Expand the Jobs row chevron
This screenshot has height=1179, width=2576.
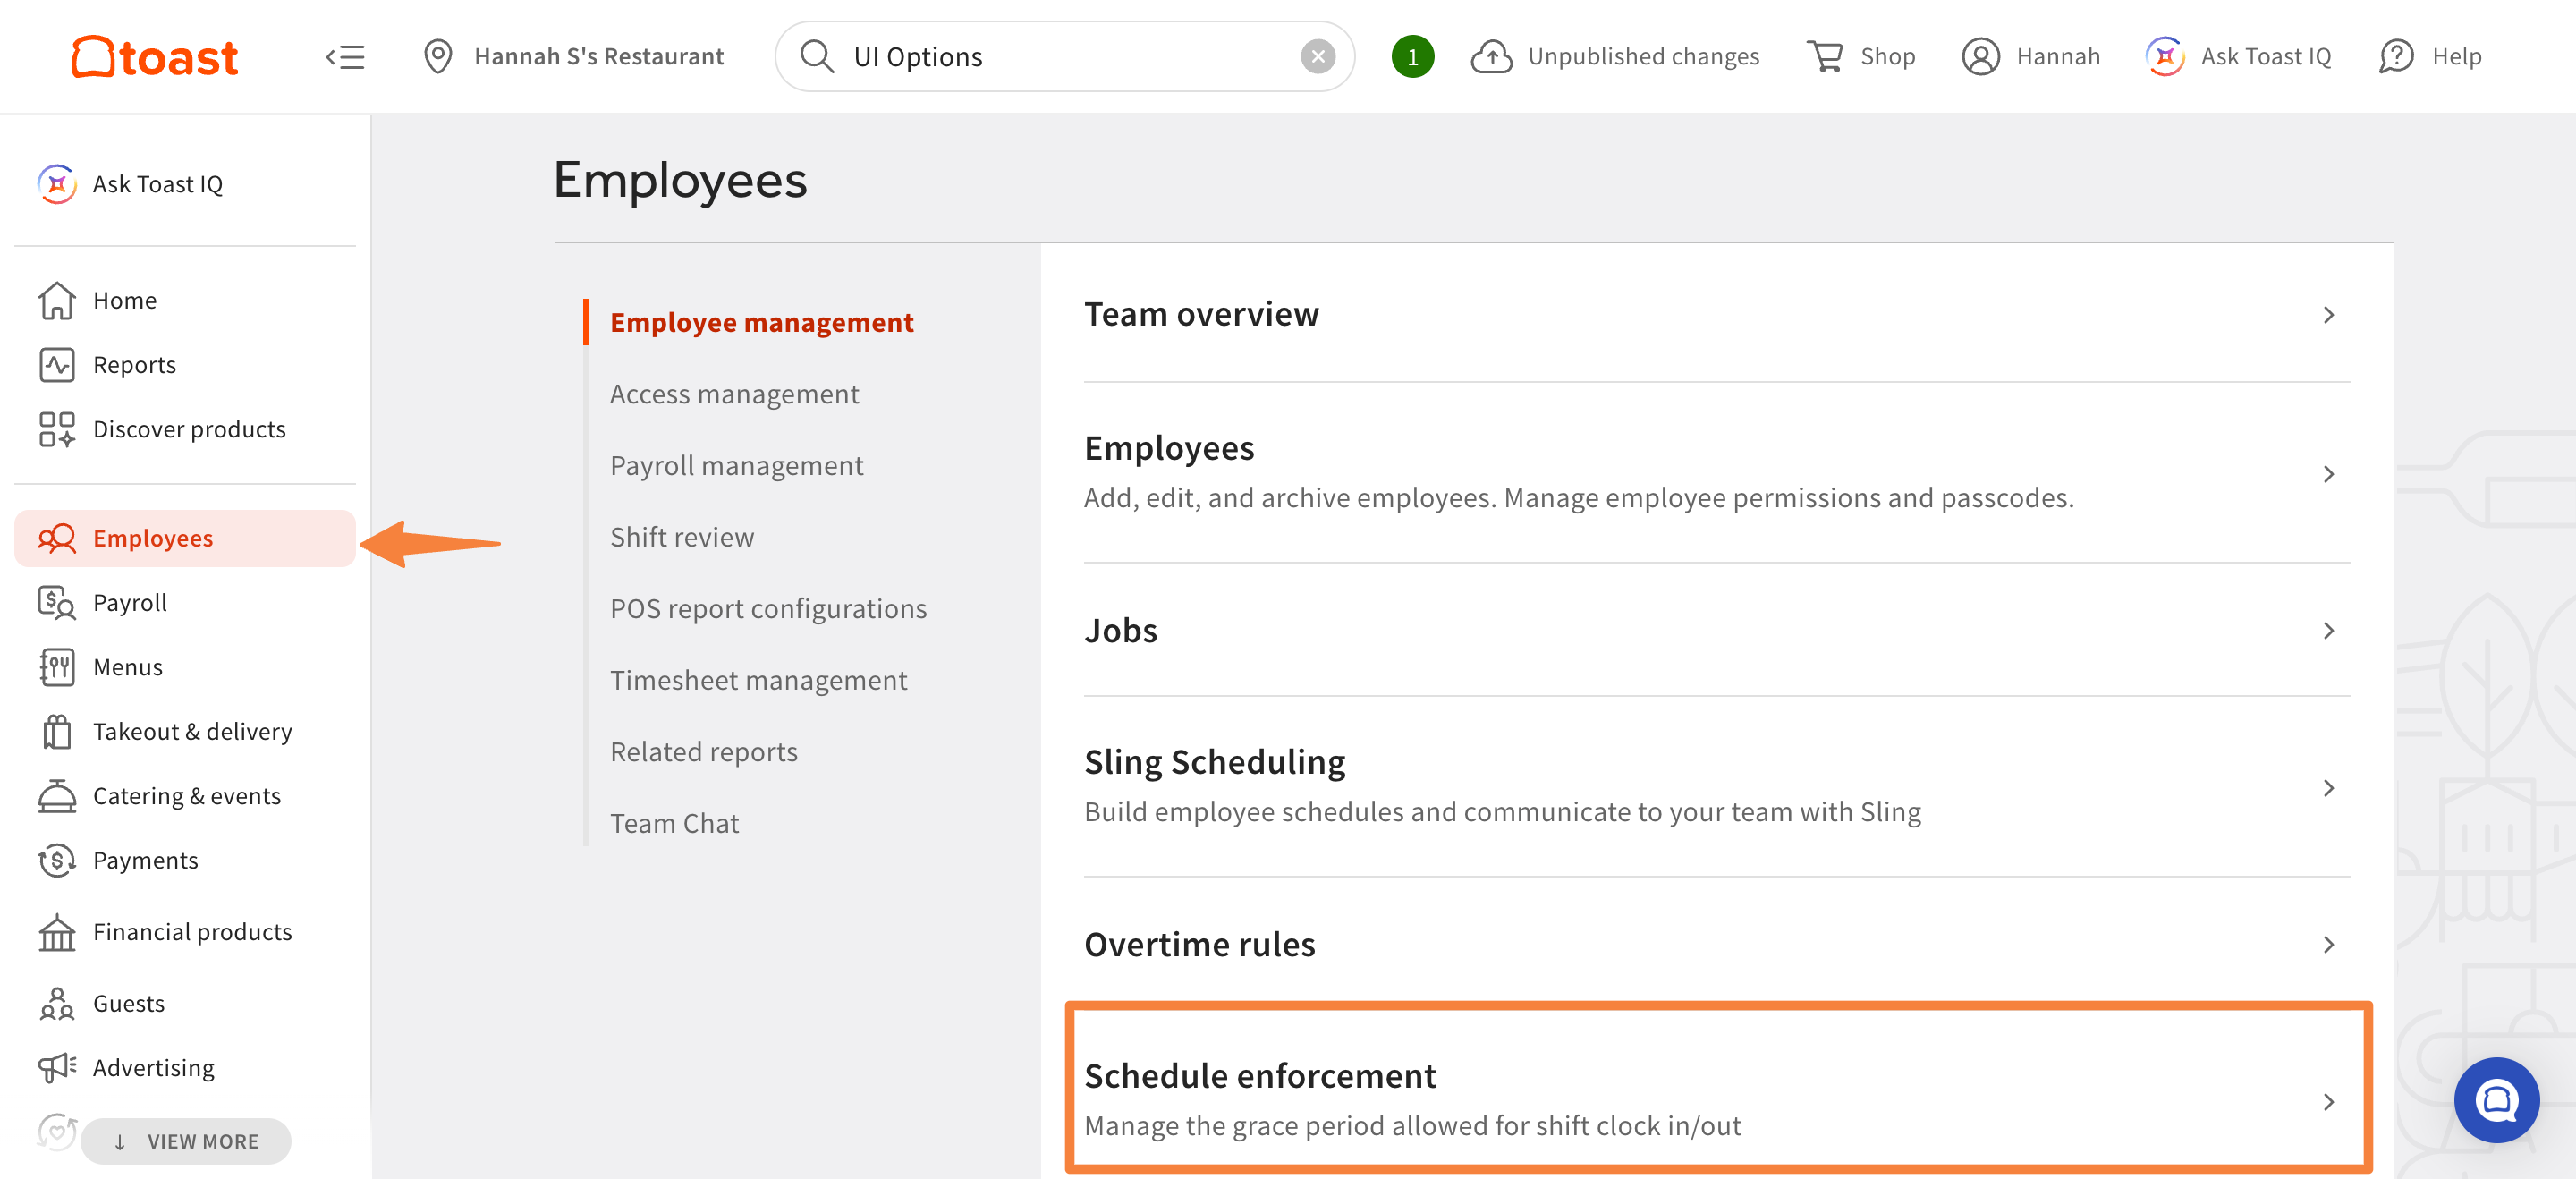2328,631
